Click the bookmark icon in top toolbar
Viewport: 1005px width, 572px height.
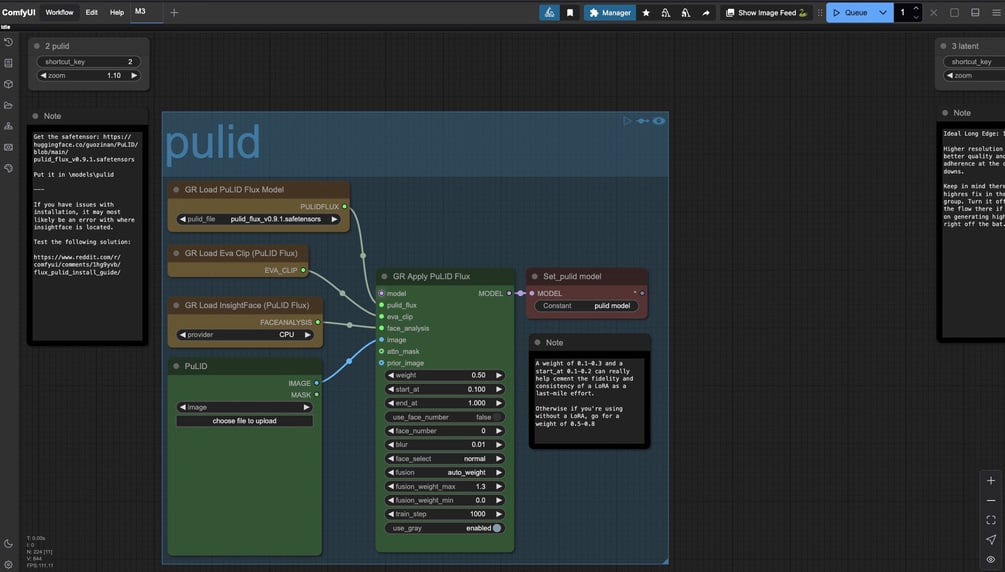(570, 12)
